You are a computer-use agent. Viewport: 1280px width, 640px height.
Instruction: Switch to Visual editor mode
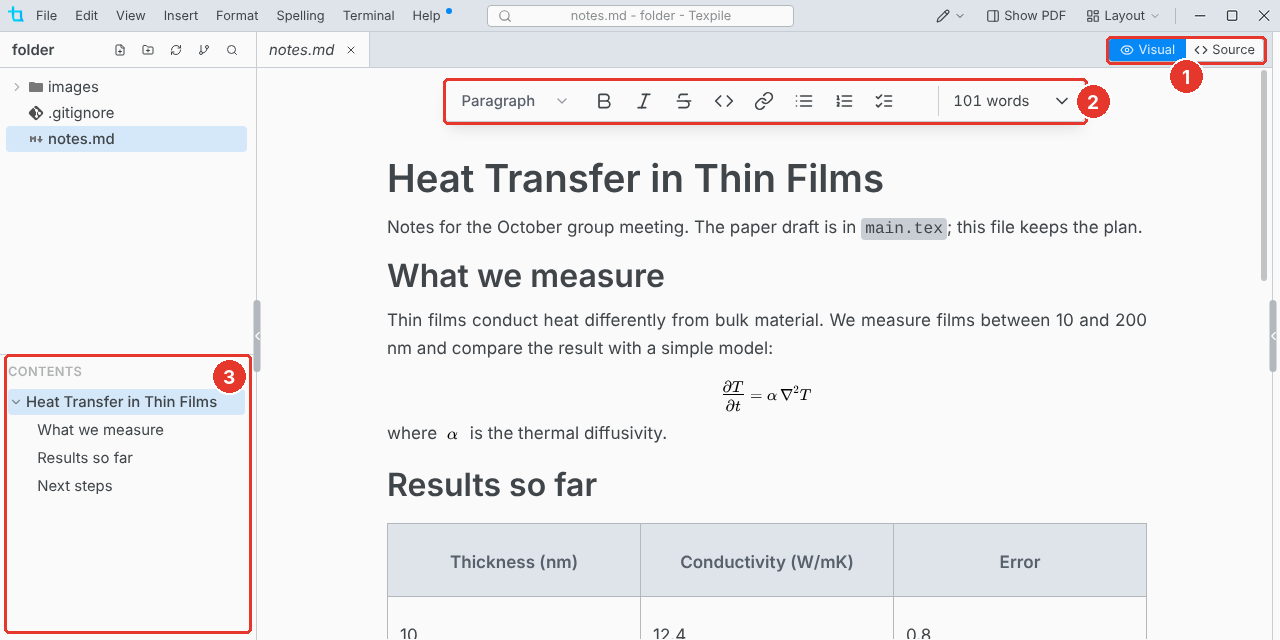(x=1148, y=50)
